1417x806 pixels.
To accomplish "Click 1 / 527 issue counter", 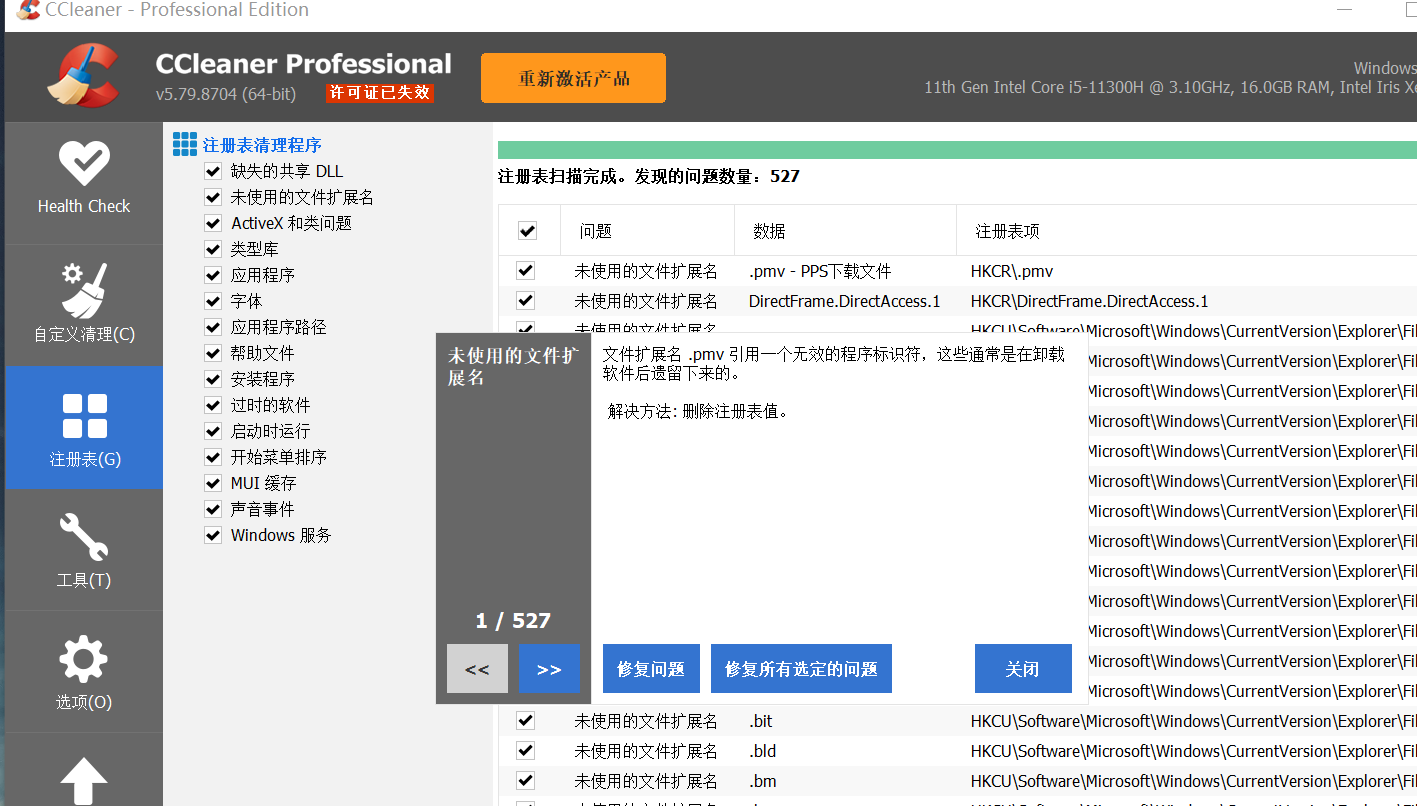I will point(513,621).
